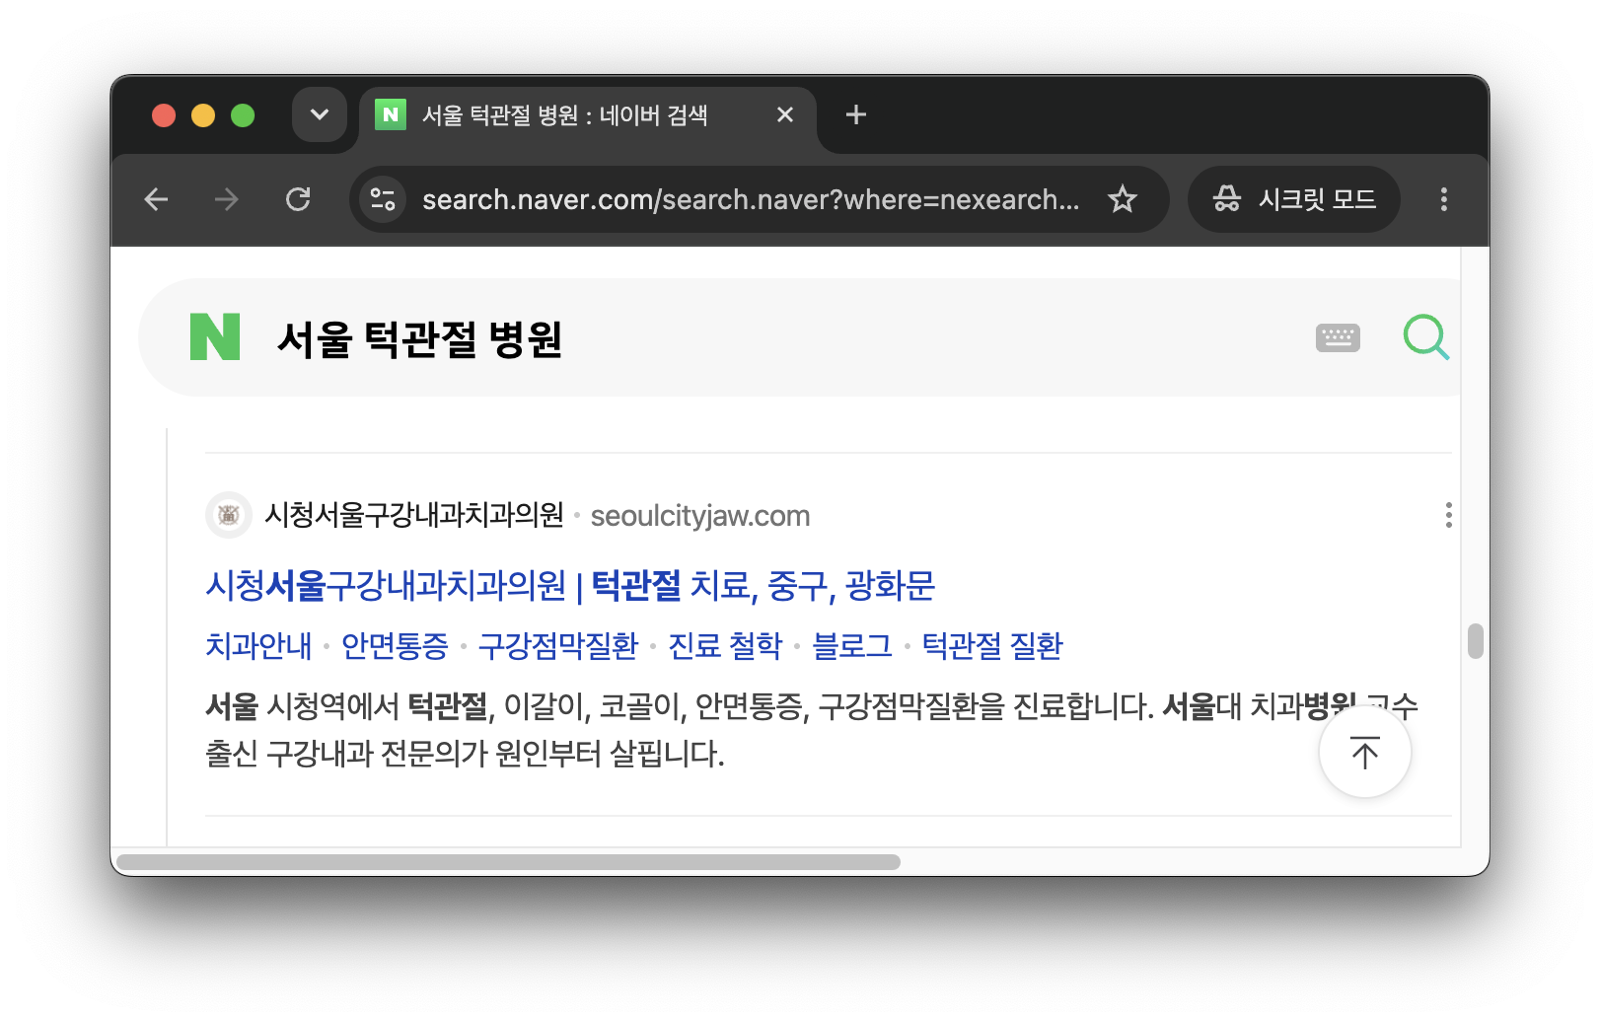Click the vertical scrollbar thumb

click(x=1475, y=641)
